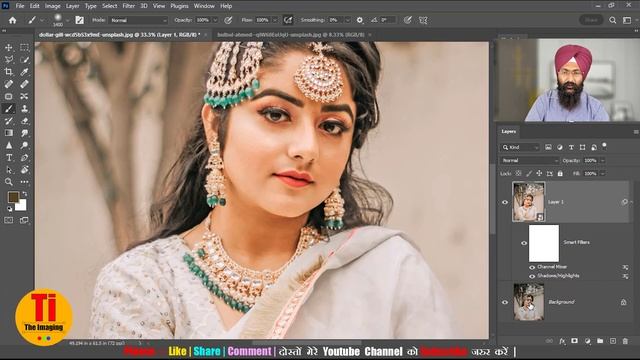
Task: Open layer Opacity dropdown arrow in Layers panel
Action: coord(602,160)
